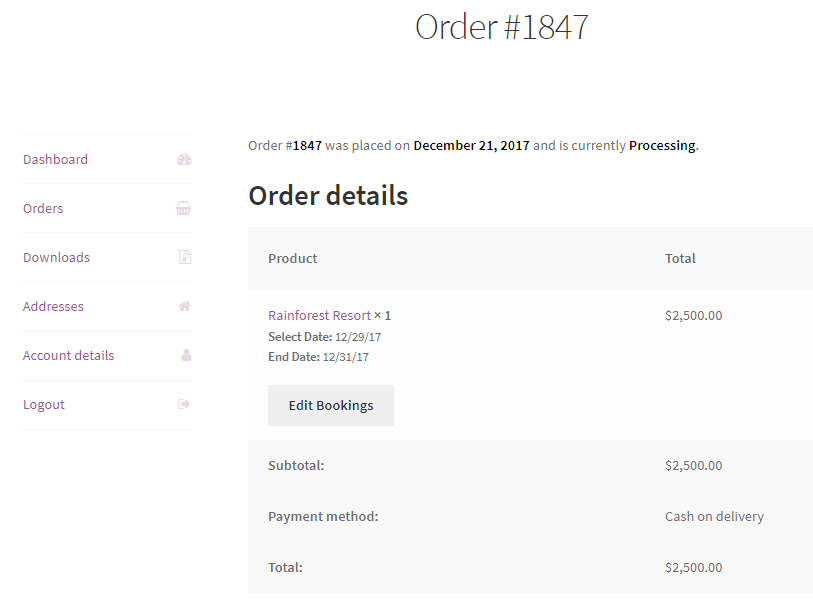
Task: Click the Processing status text
Action: tap(662, 146)
